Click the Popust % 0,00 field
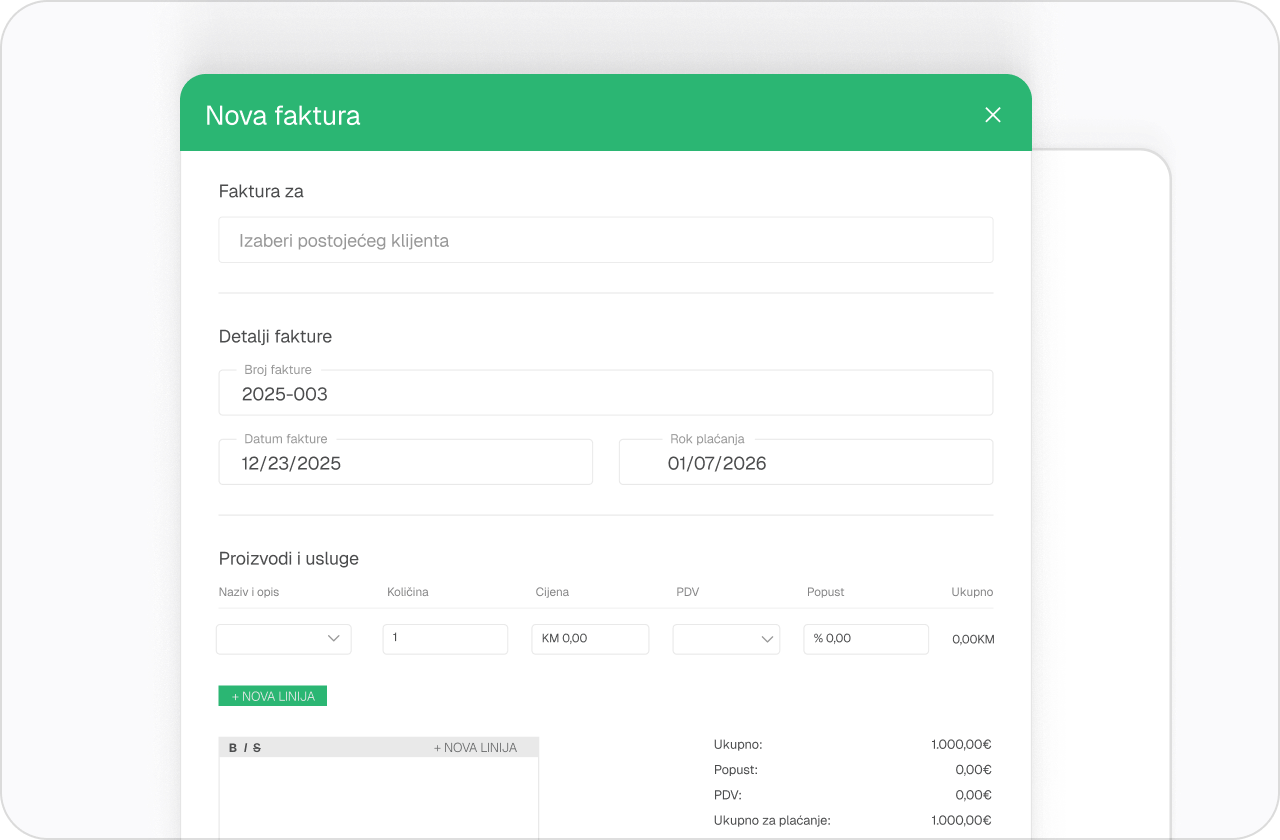 point(866,639)
